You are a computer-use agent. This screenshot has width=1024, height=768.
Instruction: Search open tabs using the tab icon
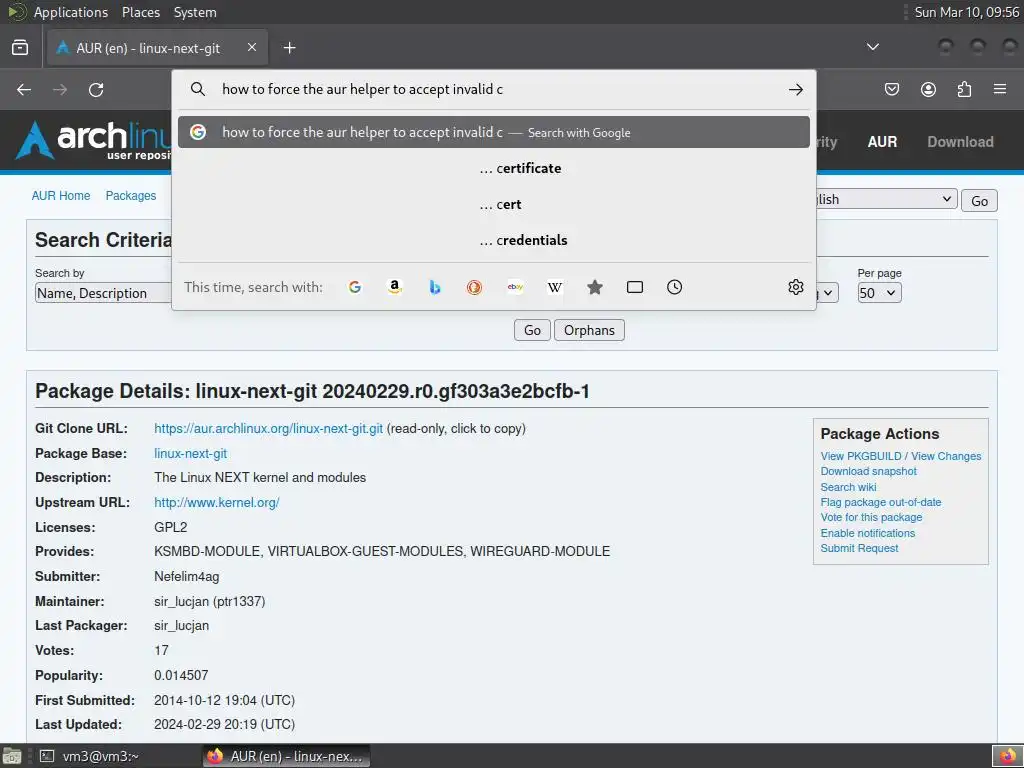635,287
